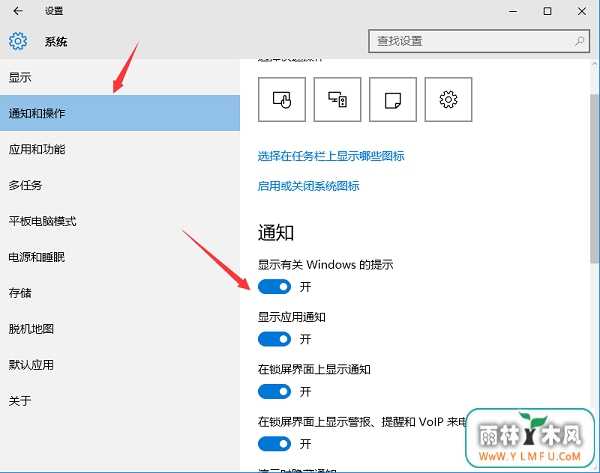Image resolution: width=600 pixels, height=473 pixels.
Task: Toggle 在锁屏界面上显示通知 switch
Action: point(274,391)
